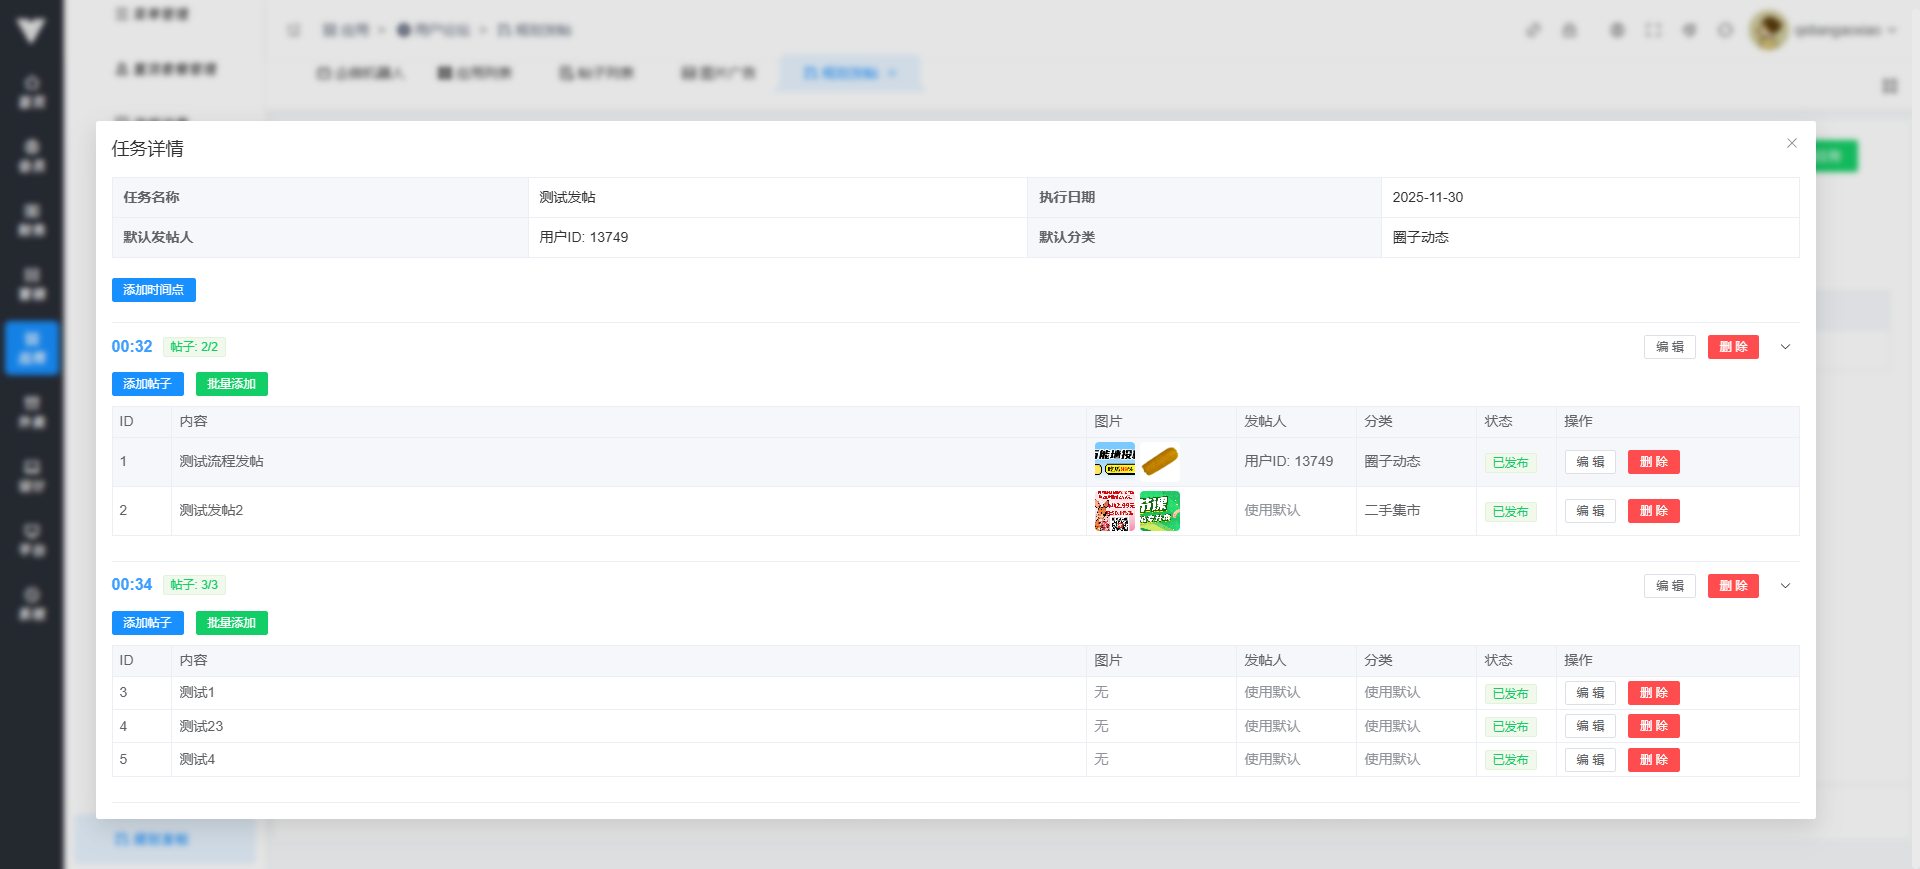The image size is (1920, 869).
Task: Close the 任务详情 dialog
Action: (x=1791, y=143)
